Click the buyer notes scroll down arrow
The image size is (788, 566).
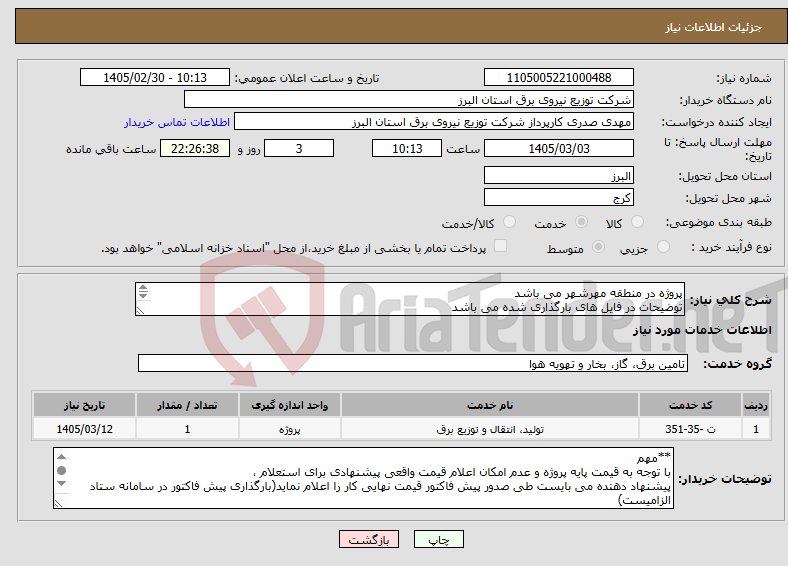click(x=61, y=484)
